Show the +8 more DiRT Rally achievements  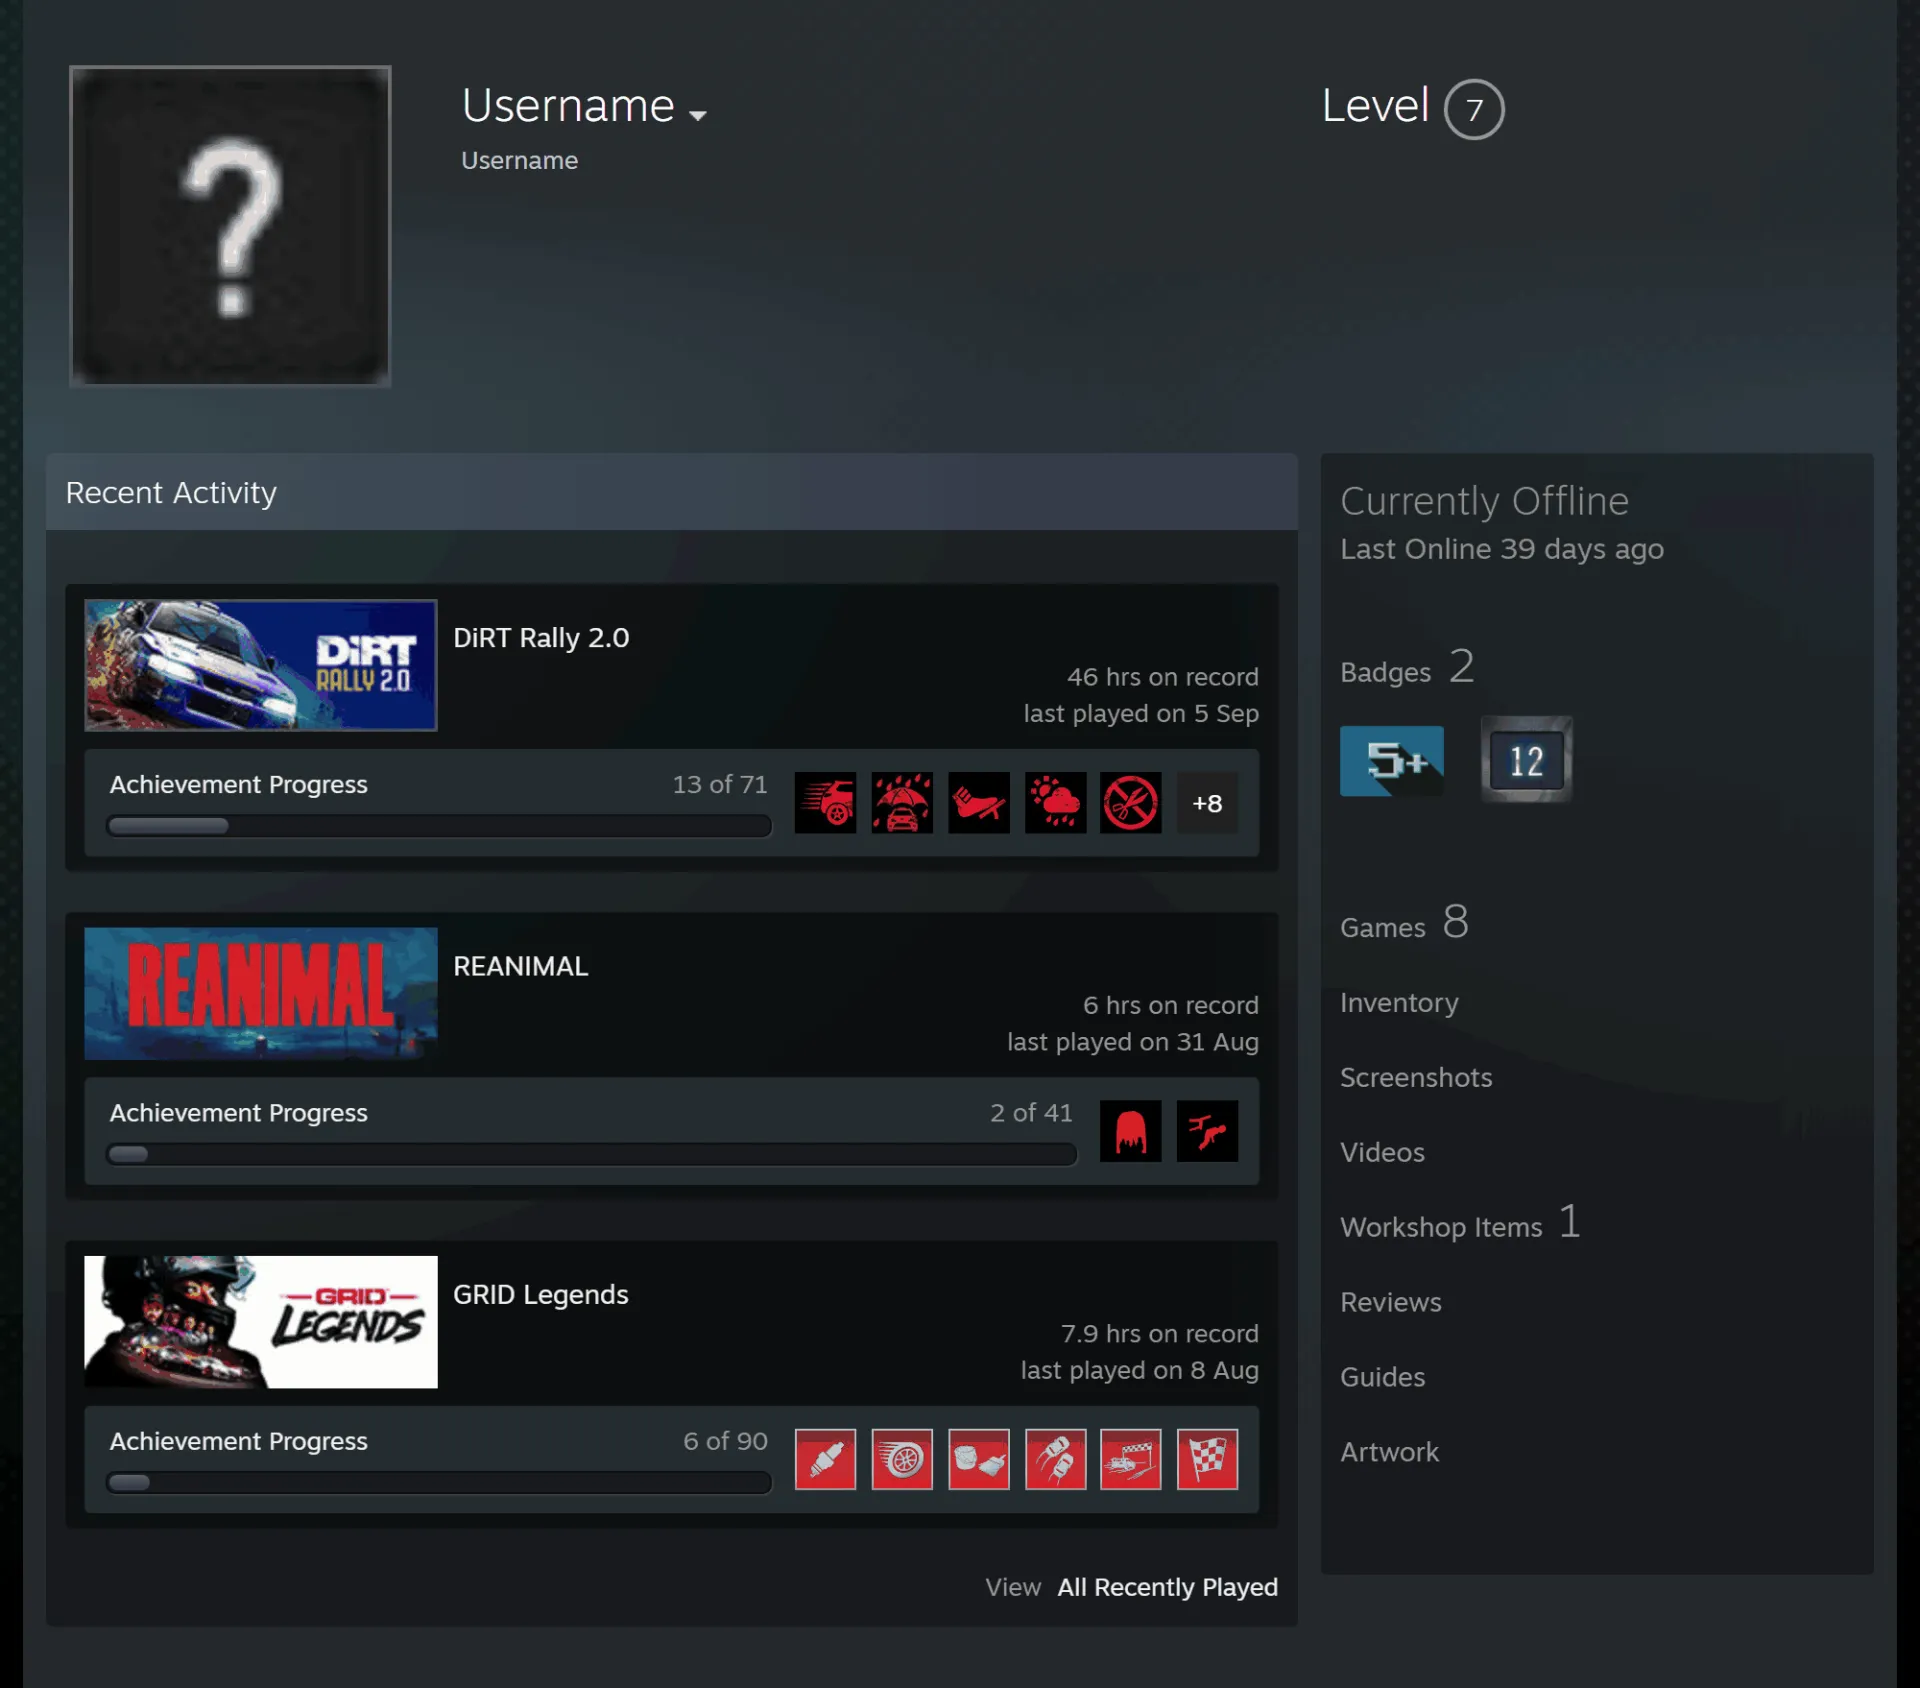point(1207,802)
